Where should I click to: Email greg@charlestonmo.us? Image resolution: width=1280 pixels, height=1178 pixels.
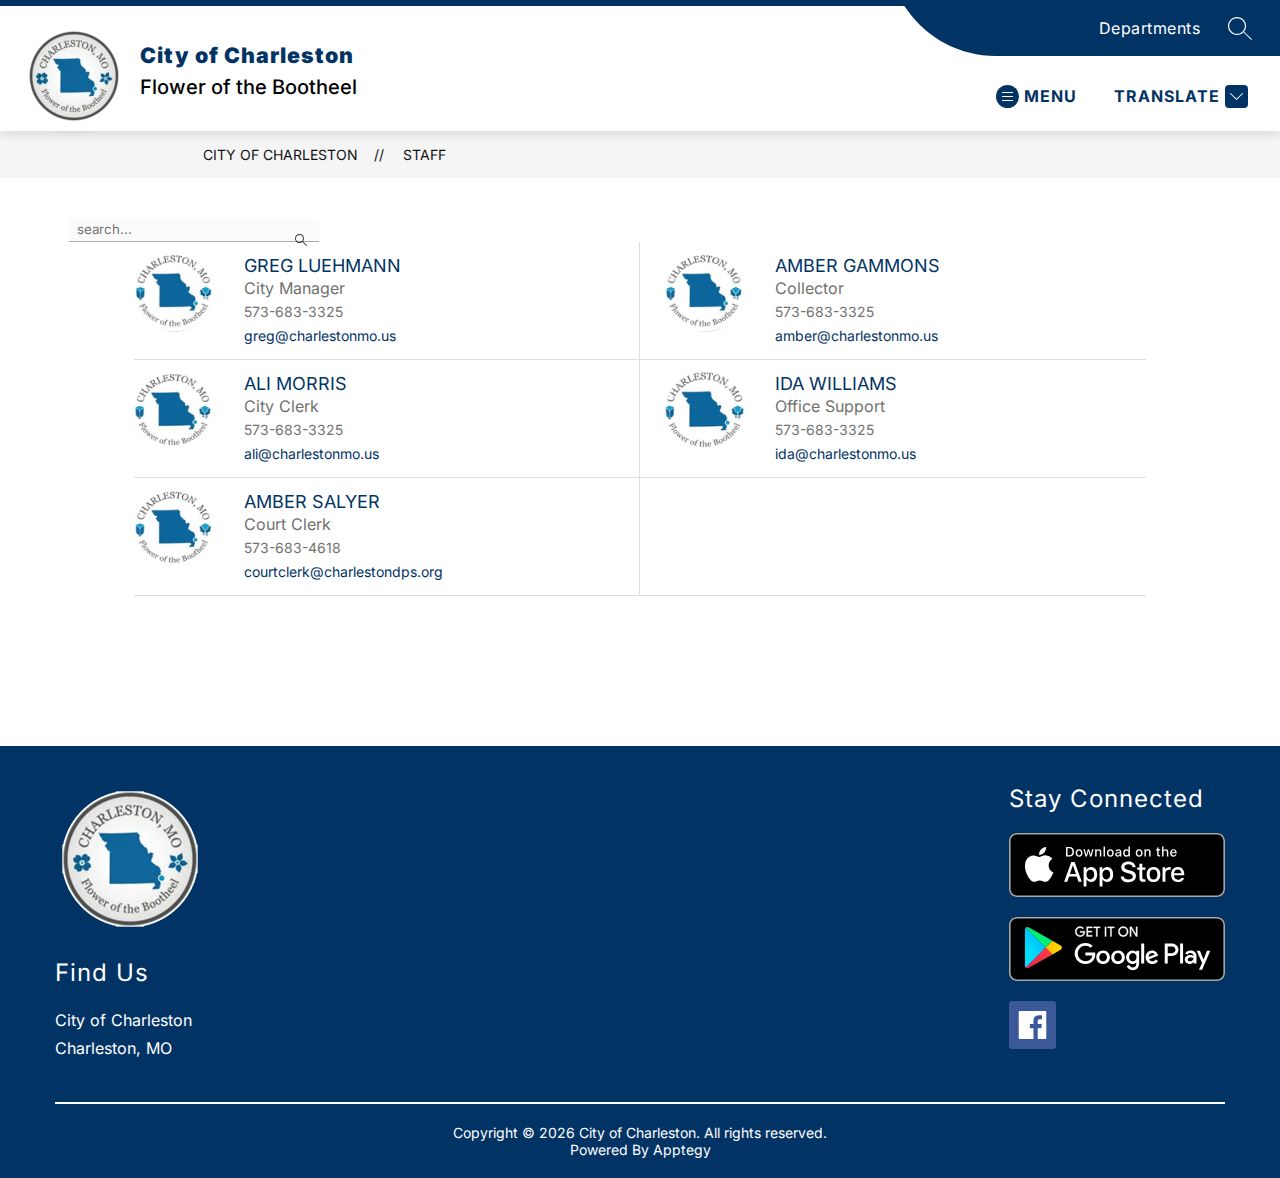pos(320,336)
